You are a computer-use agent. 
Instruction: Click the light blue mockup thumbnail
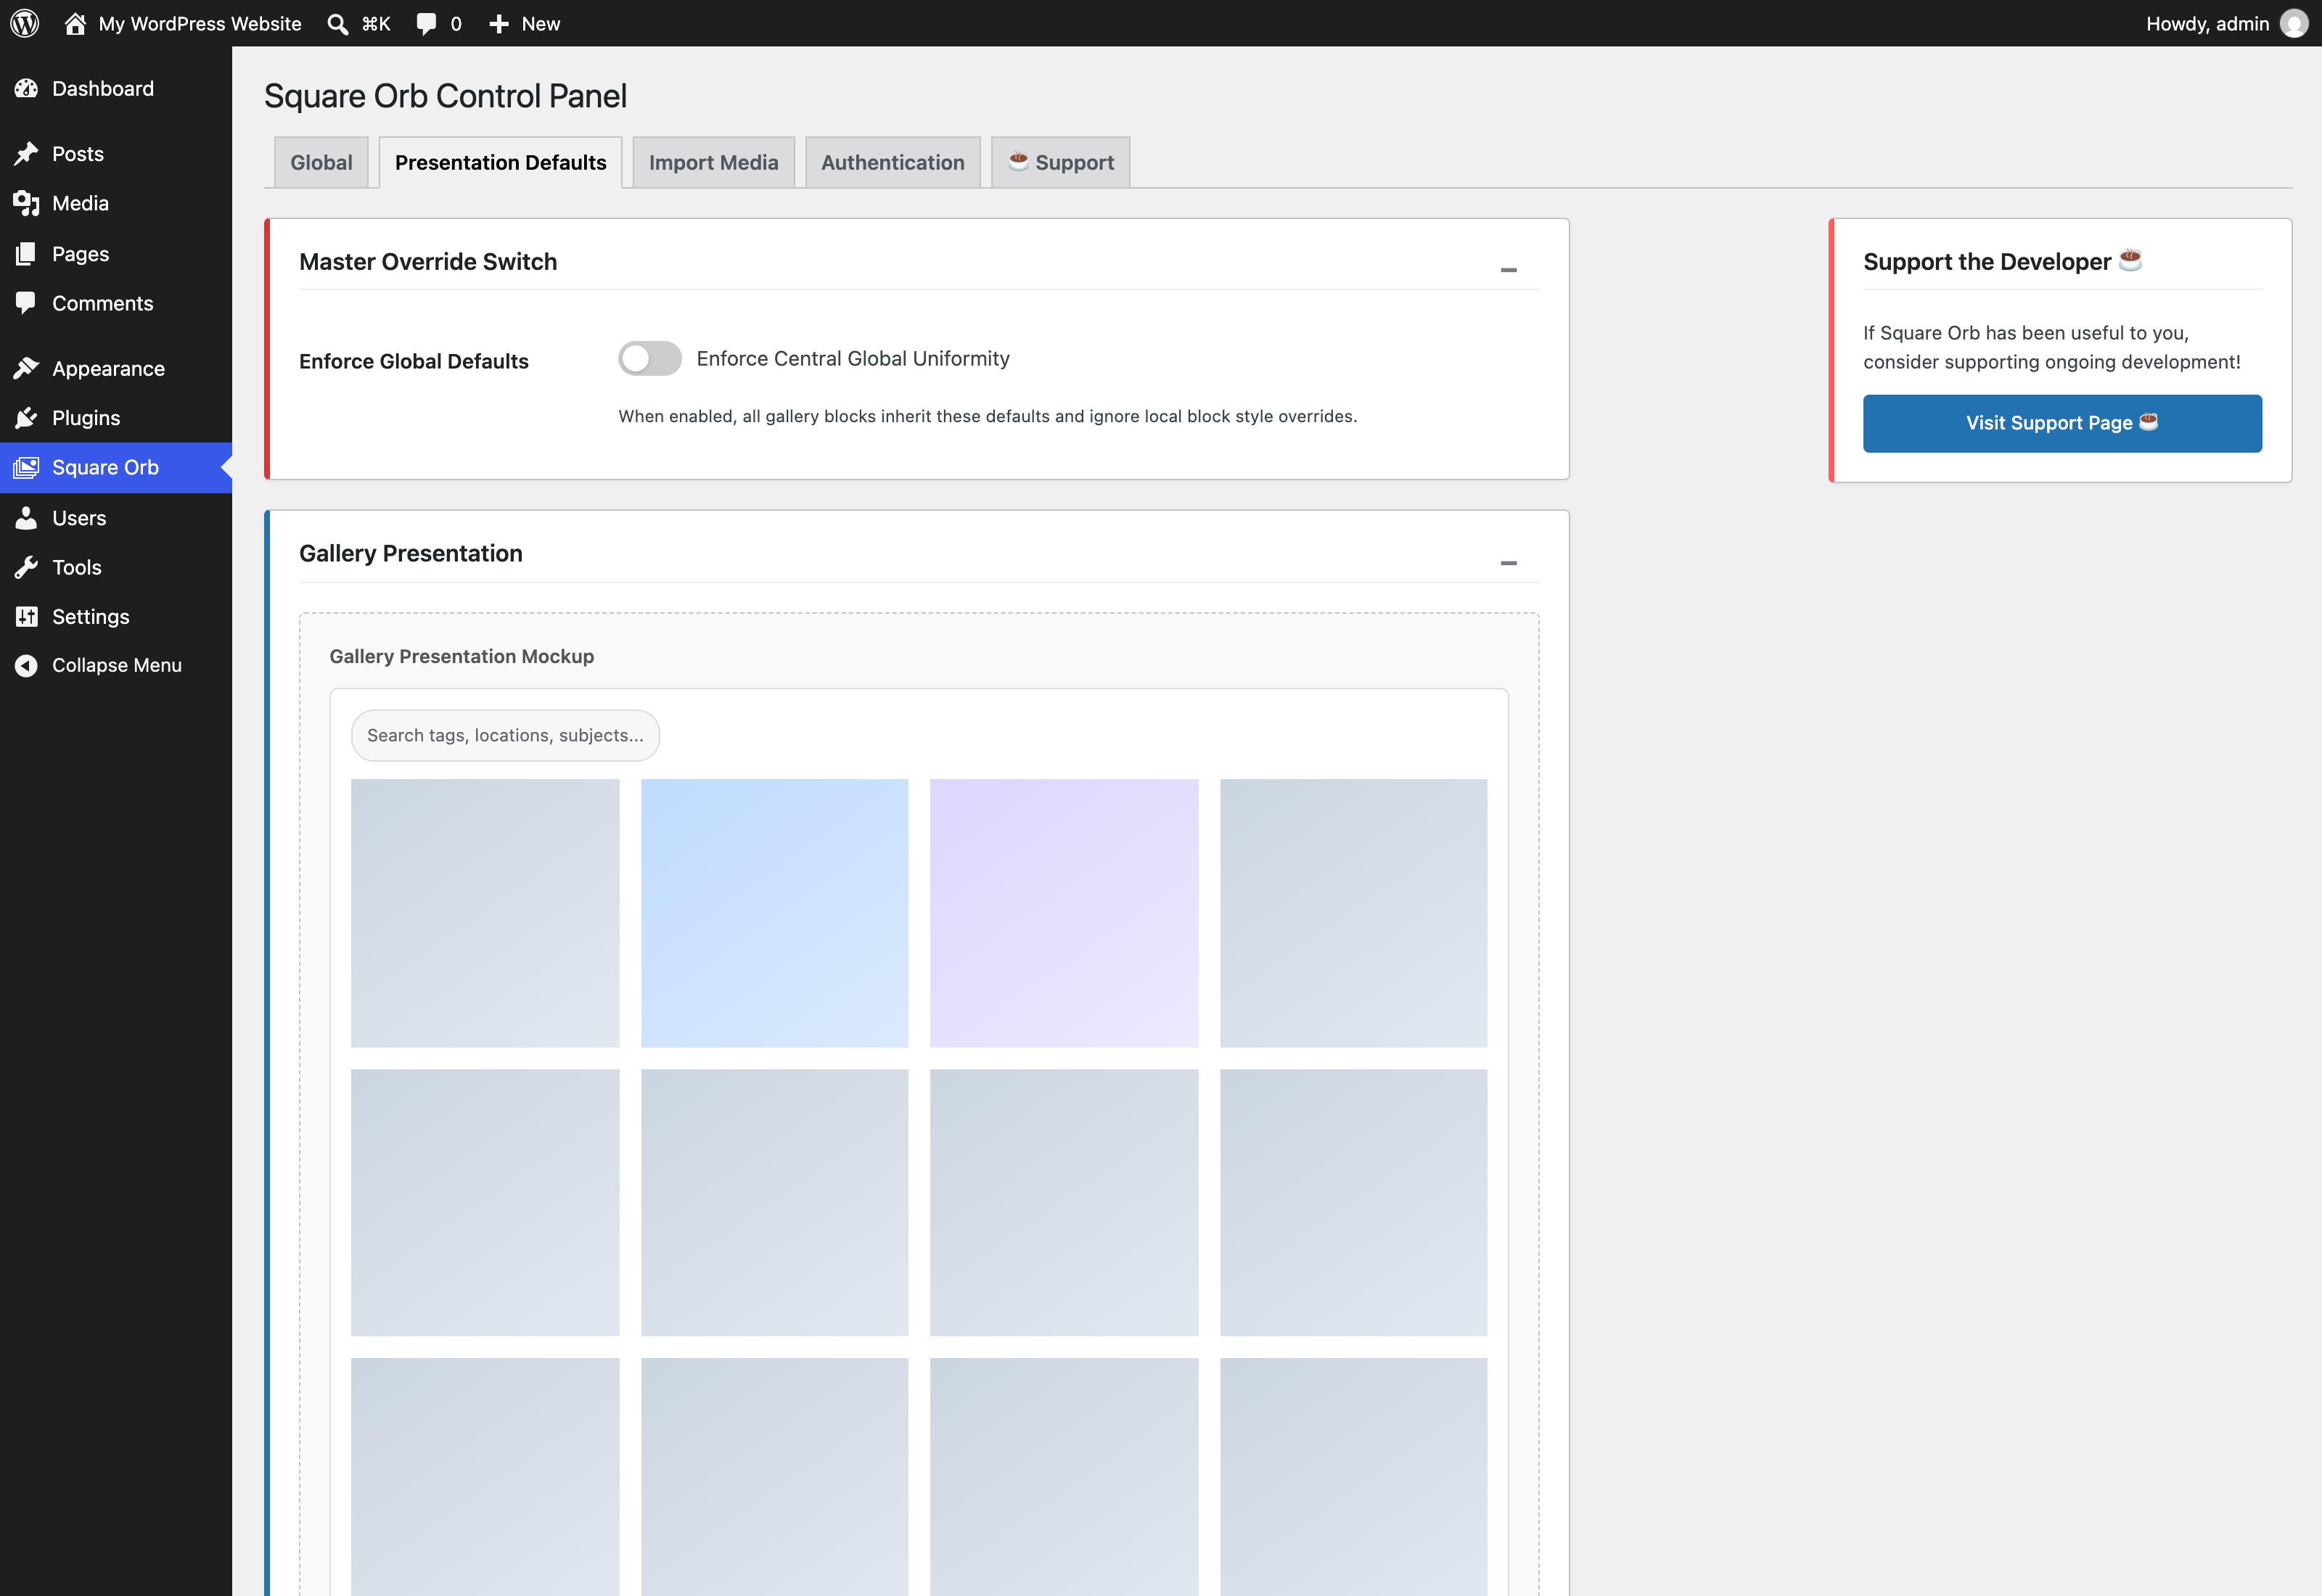[x=774, y=913]
